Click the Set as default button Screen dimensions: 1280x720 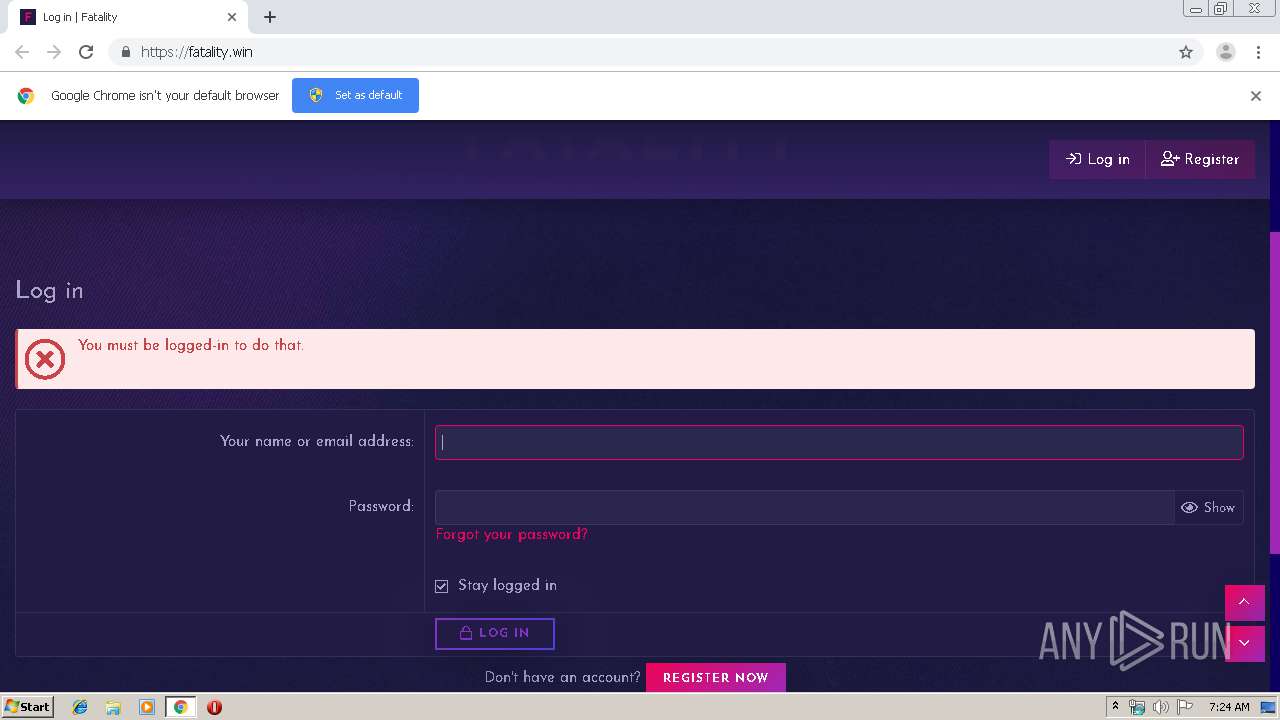[355, 95]
